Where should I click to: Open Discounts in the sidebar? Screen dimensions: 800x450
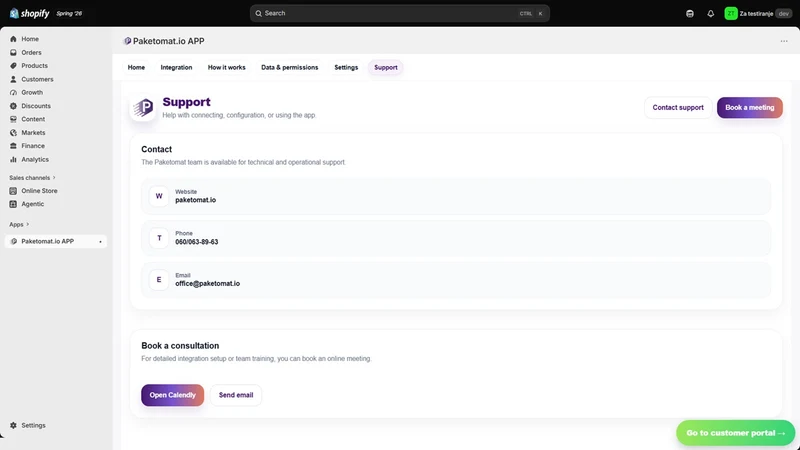pyautogui.click(x=36, y=106)
